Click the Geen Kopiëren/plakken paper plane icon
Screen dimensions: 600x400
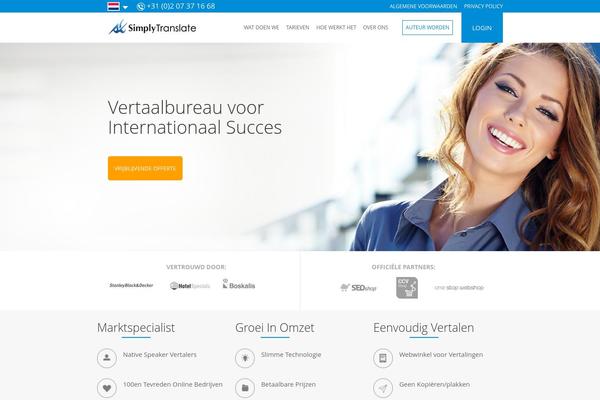point(383,388)
